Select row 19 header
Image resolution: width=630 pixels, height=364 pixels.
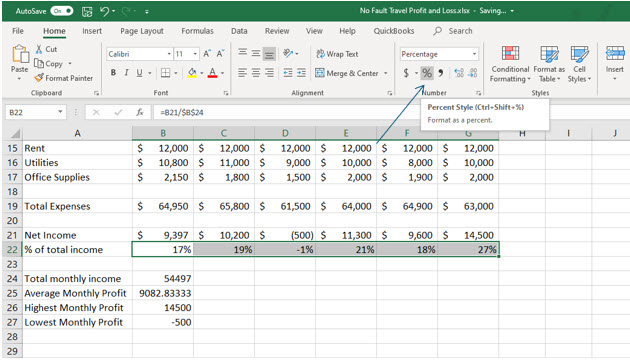click(12, 206)
